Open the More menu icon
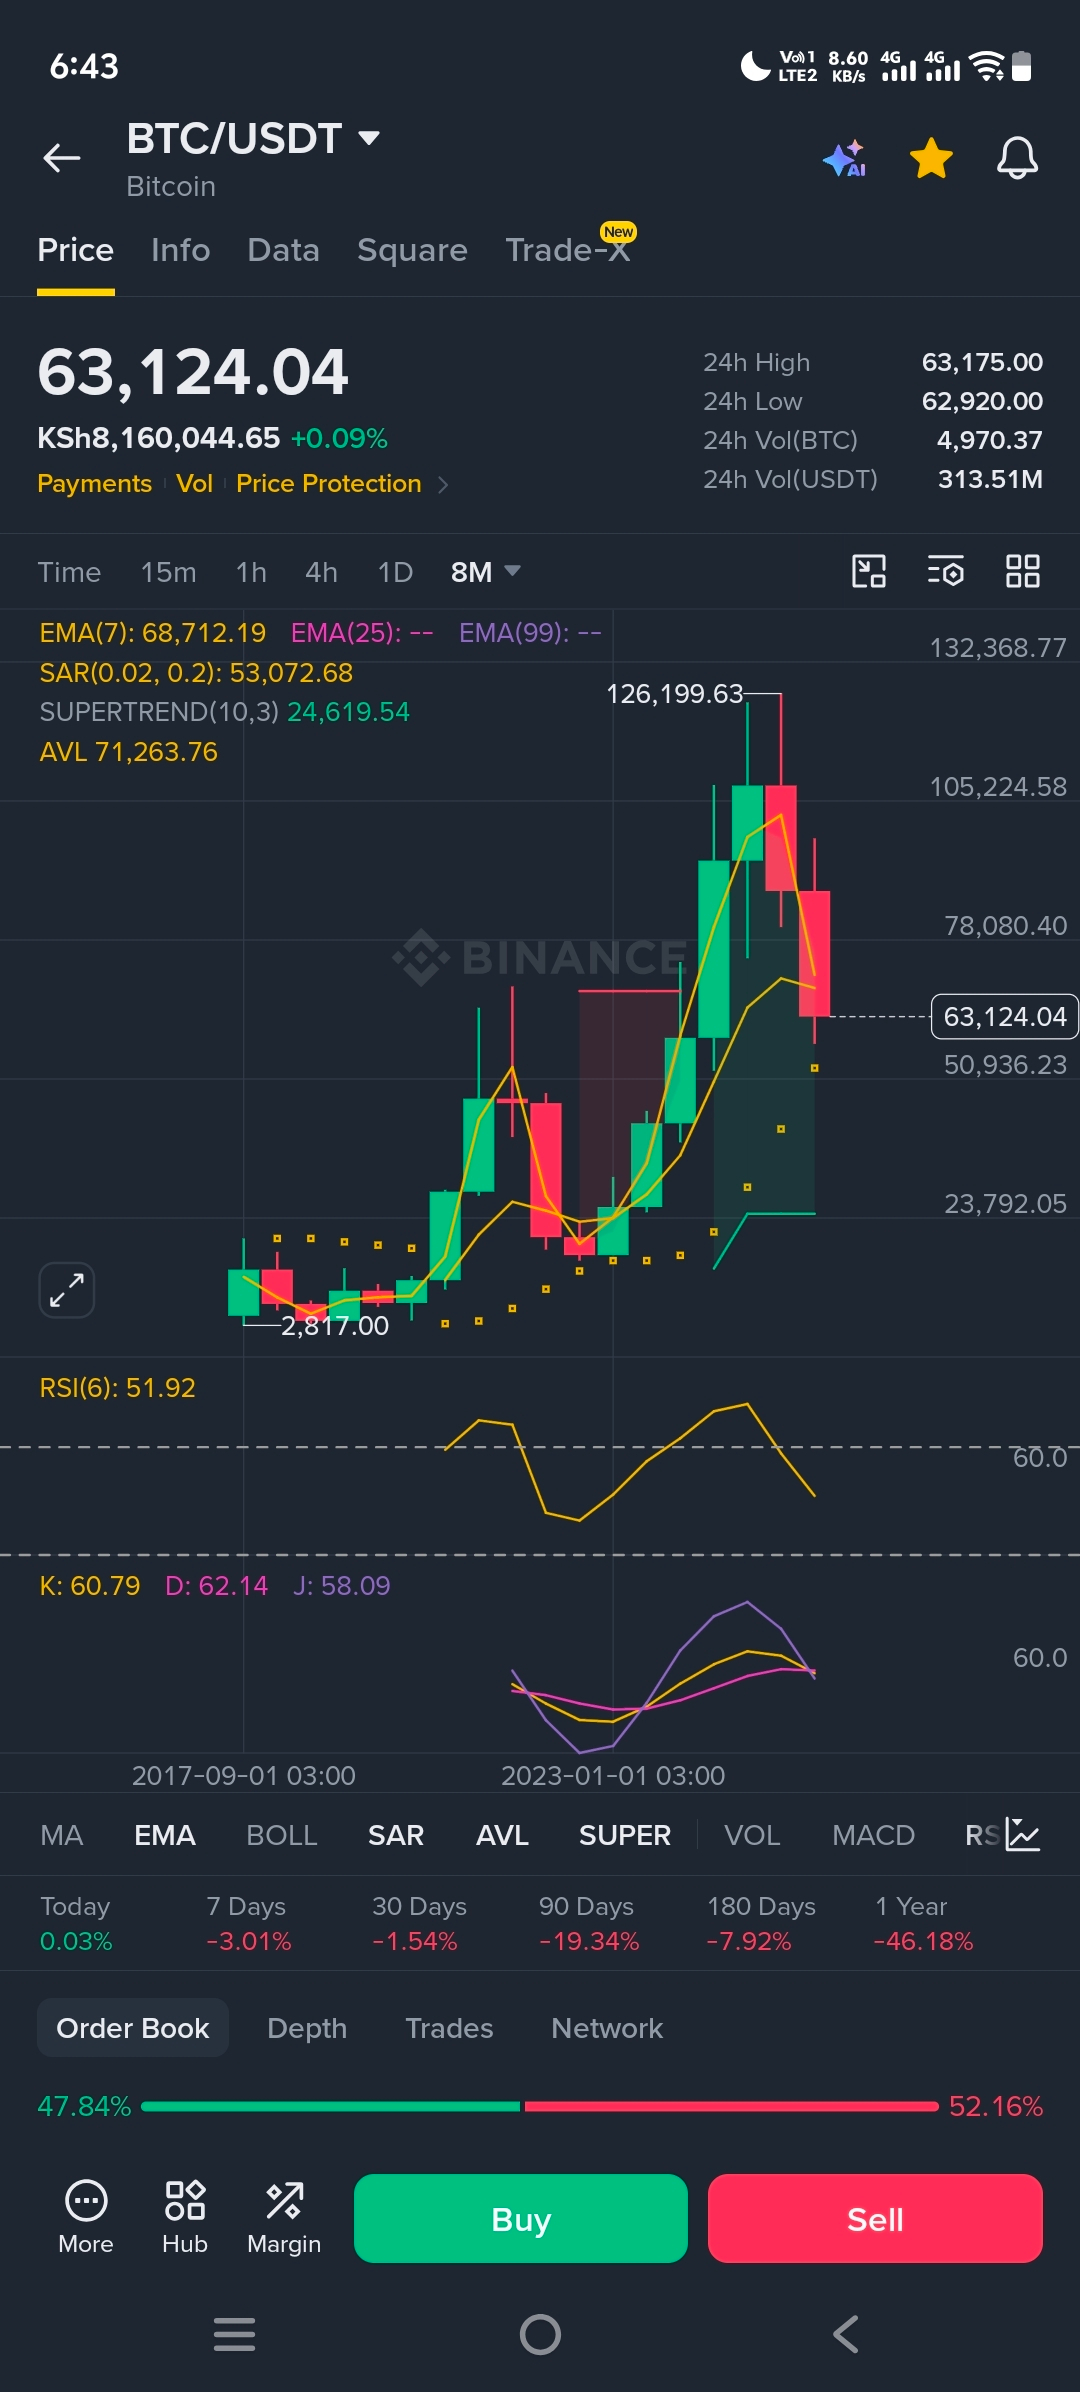Viewport: 1080px width, 2392px height. [86, 2218]
